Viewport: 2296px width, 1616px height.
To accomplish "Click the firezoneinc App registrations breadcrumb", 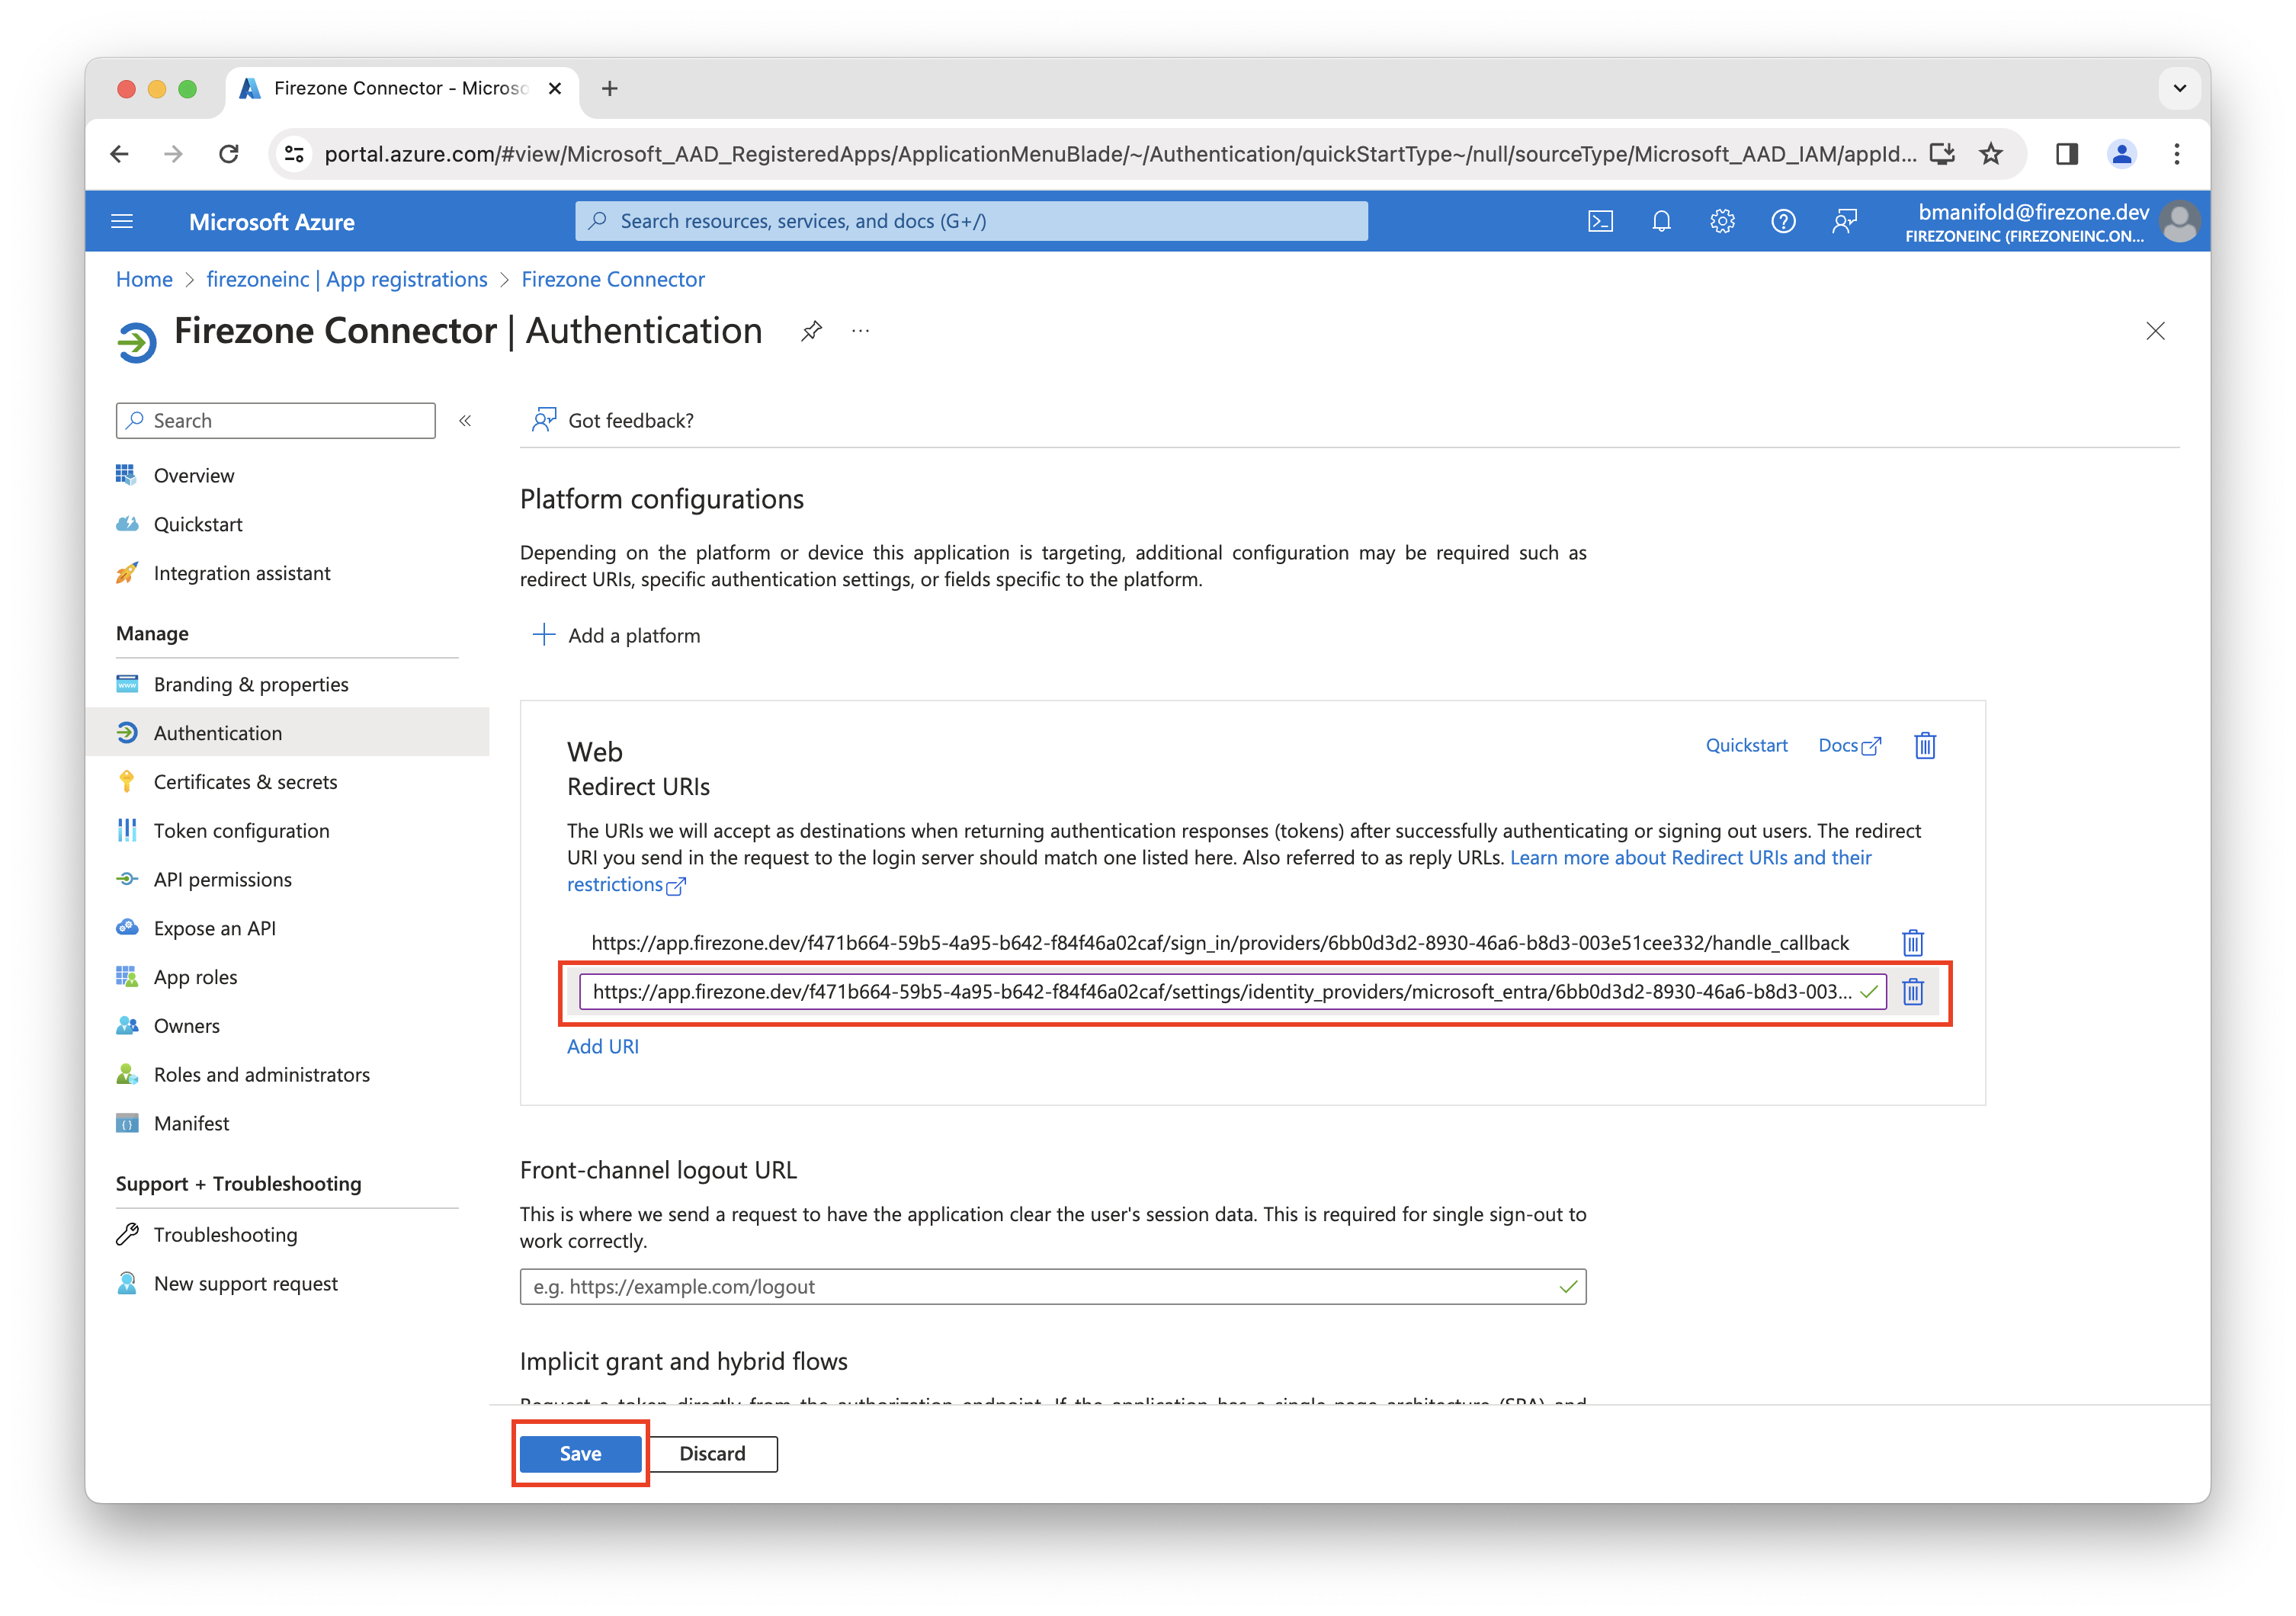I will tap(346, 279).
